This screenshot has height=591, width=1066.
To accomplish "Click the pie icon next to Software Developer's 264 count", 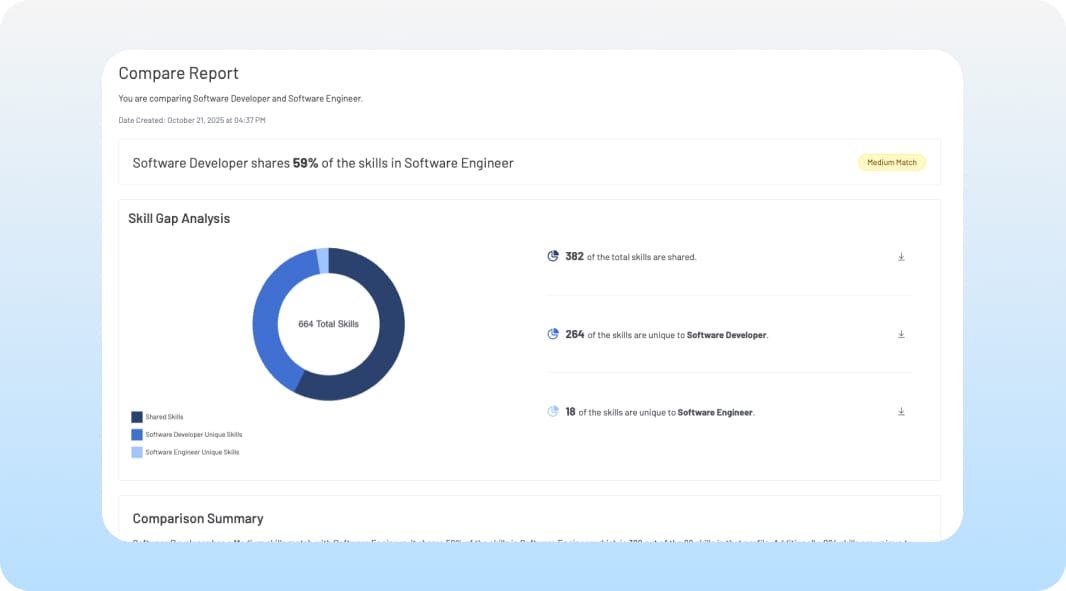I will [x=552, y=334].
